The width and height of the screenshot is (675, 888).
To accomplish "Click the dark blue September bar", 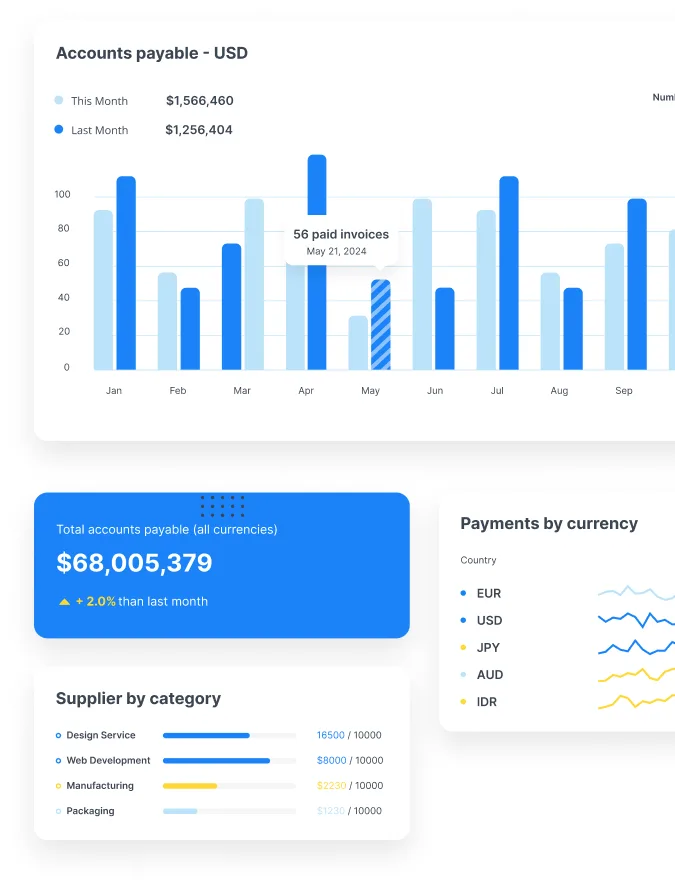I will (637, 284).
